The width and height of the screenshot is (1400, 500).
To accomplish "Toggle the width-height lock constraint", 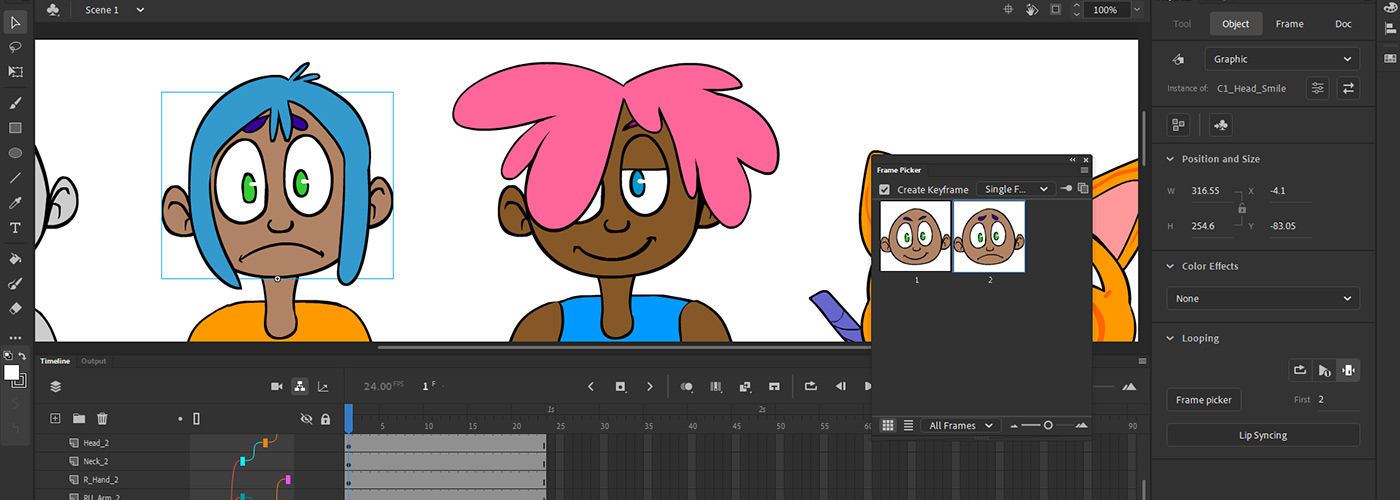I will pos(1241,208).
